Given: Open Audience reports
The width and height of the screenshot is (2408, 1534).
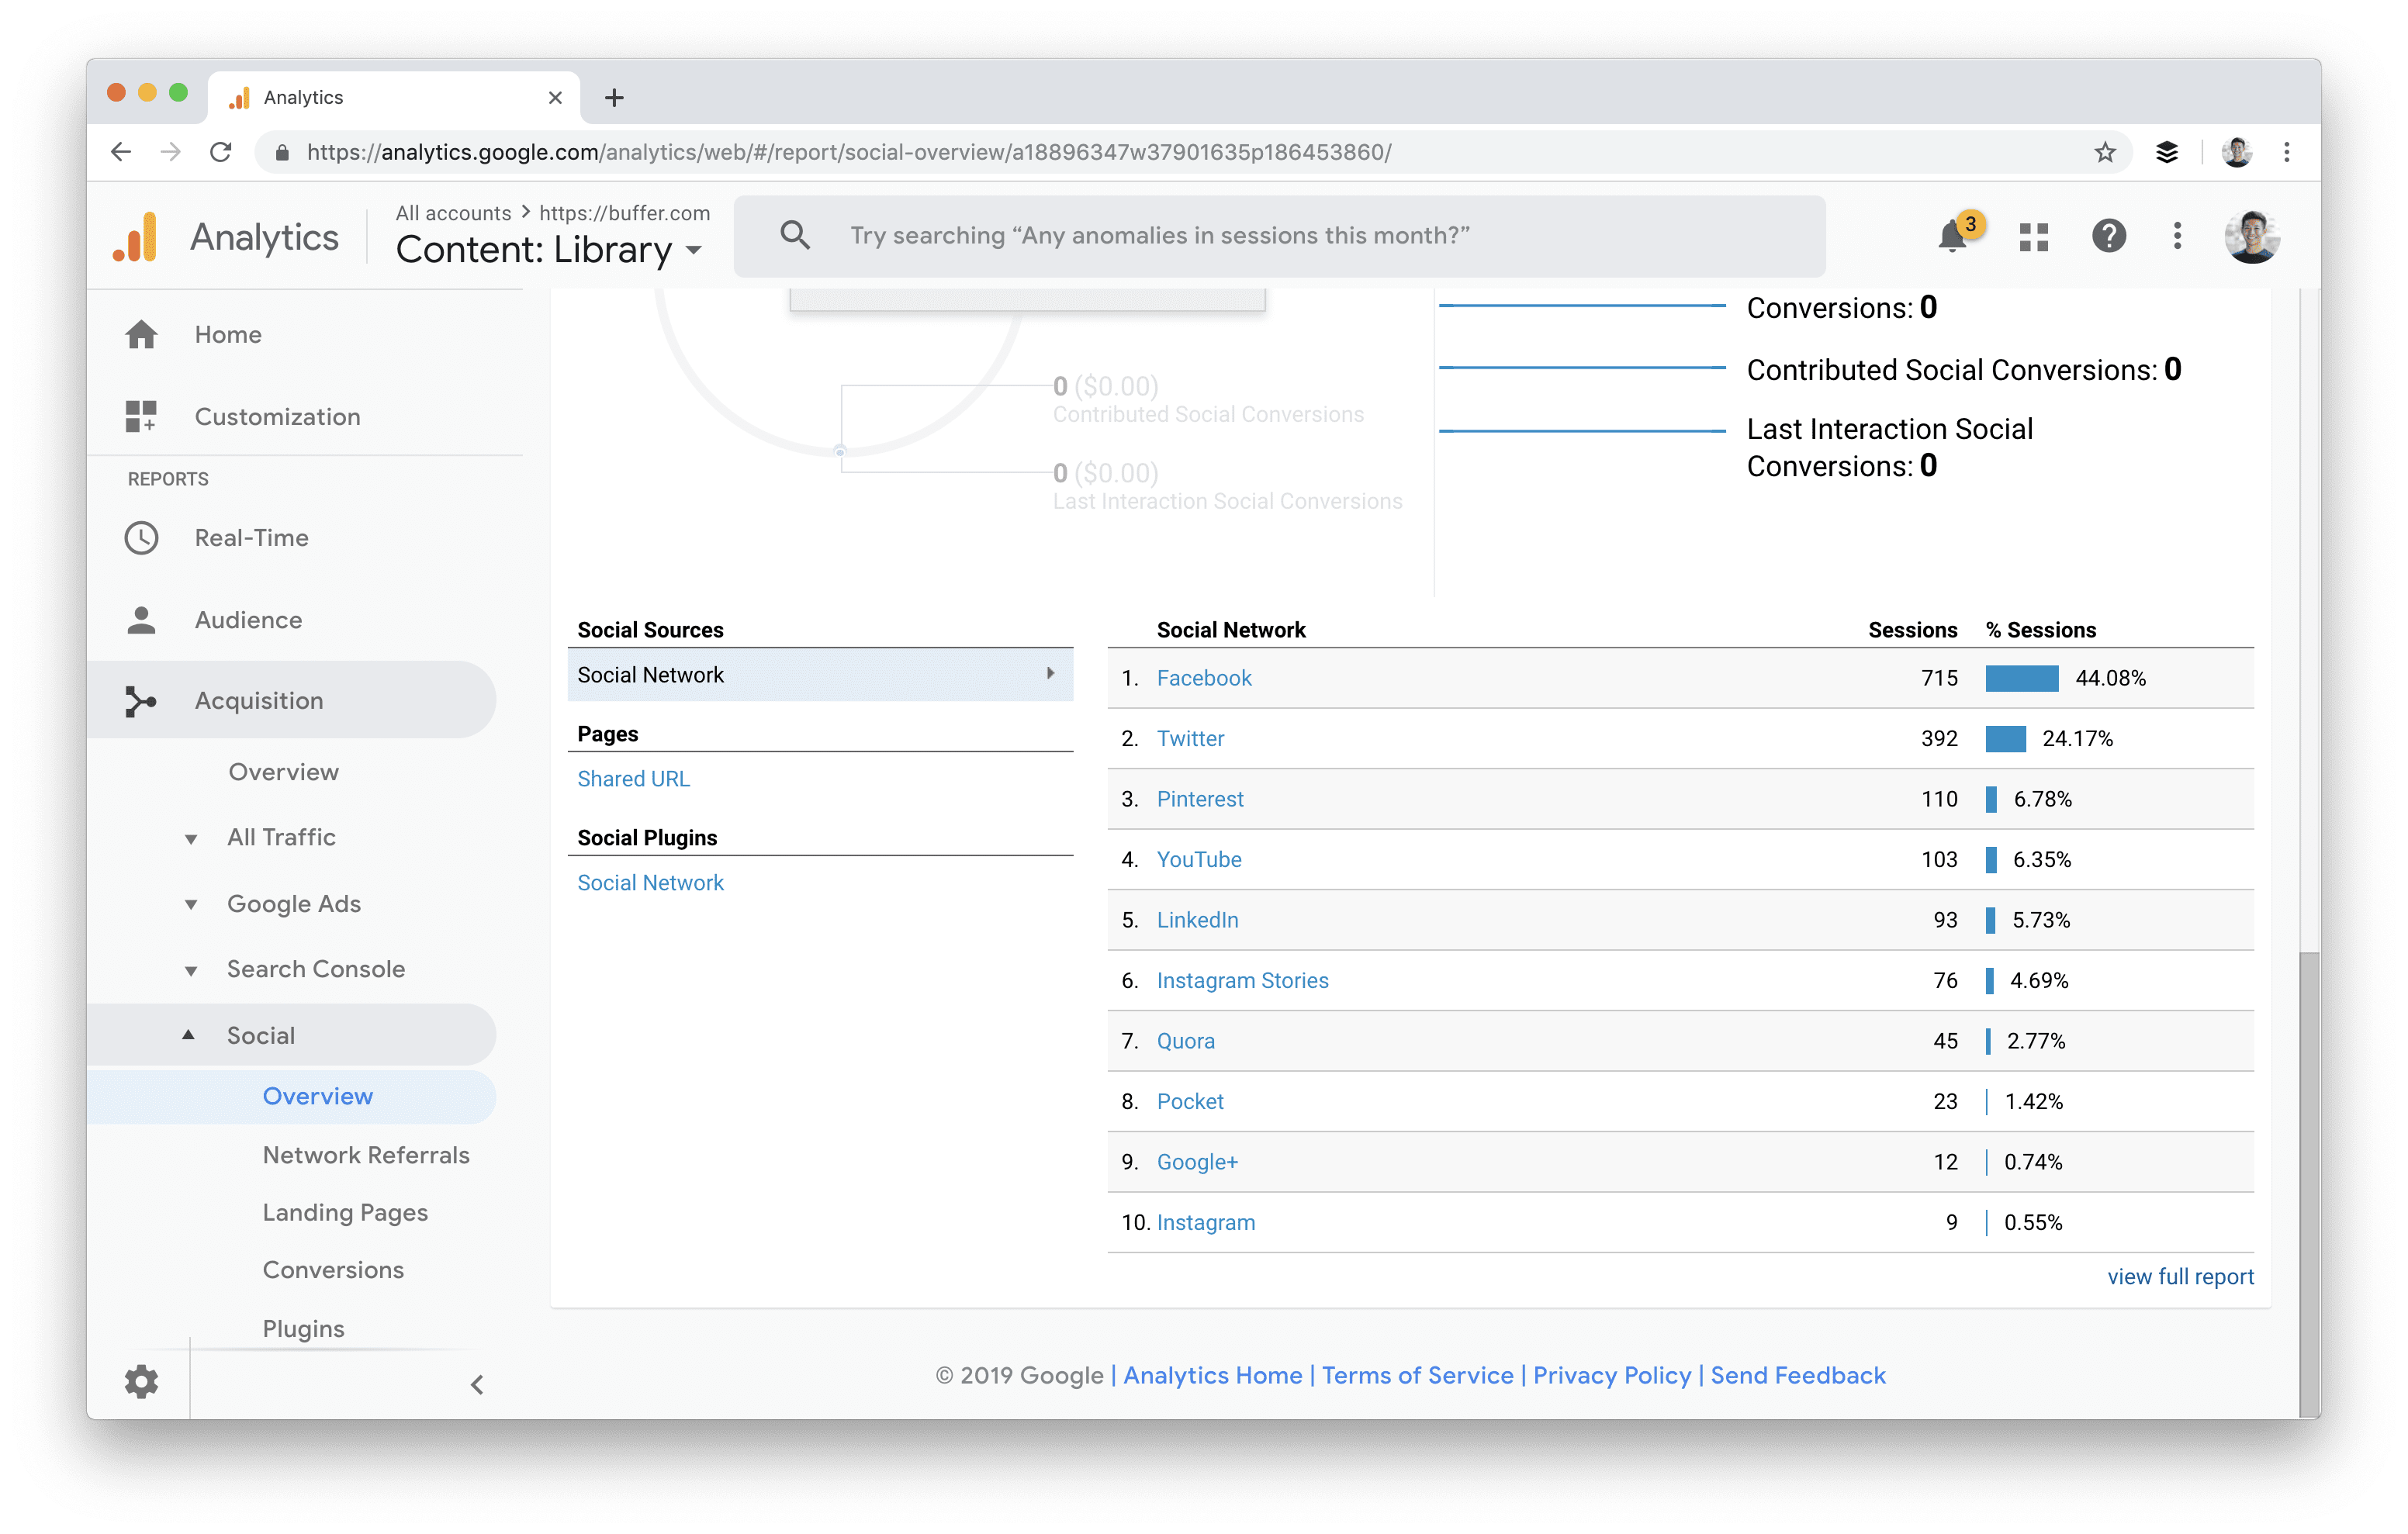Looking at the screenshot, I should [x=248, y=620].
